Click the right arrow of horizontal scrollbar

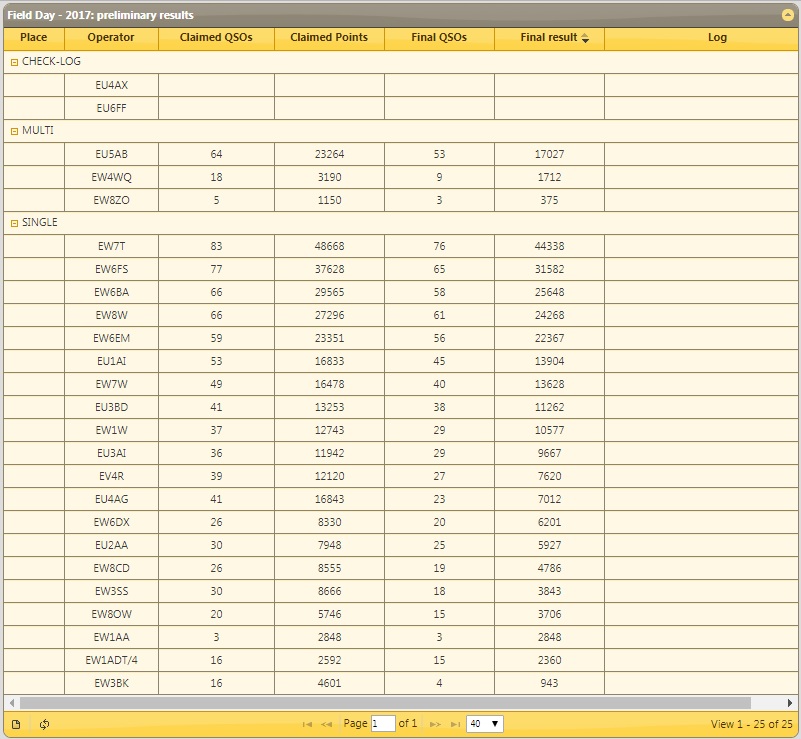[x=791, y=703]
